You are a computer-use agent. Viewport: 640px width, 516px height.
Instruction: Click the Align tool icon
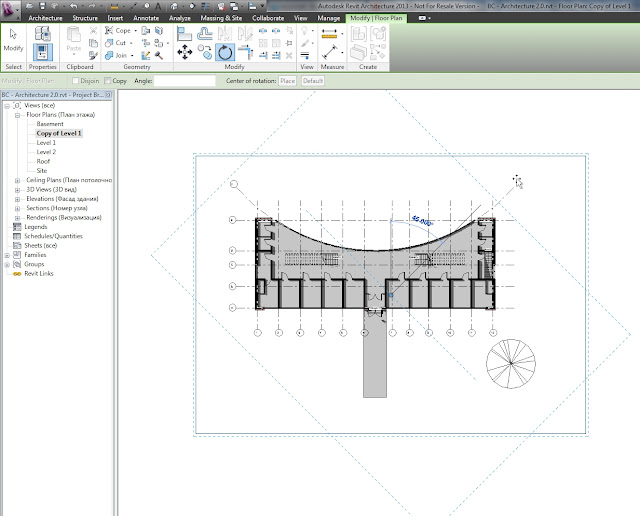click(184, 32)
